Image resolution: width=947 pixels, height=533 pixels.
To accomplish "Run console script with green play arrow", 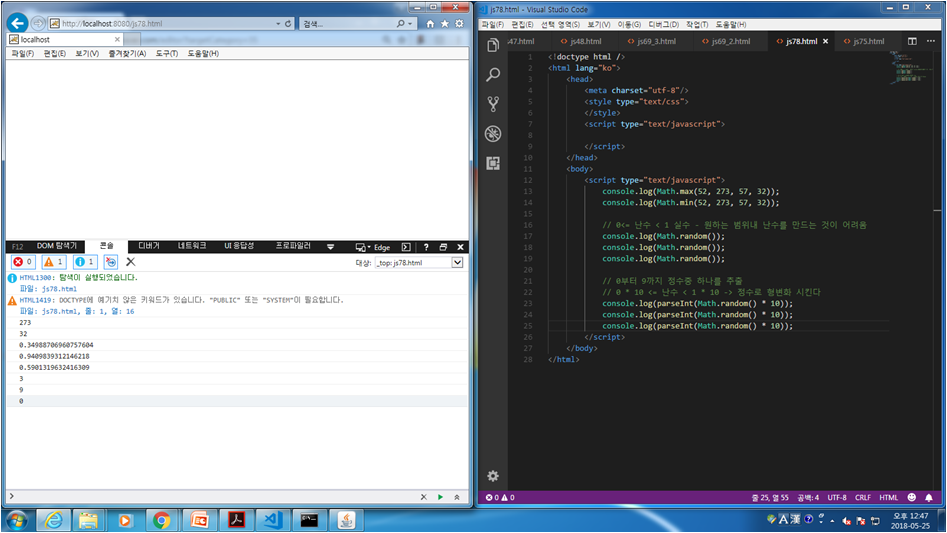I will 440,497.
